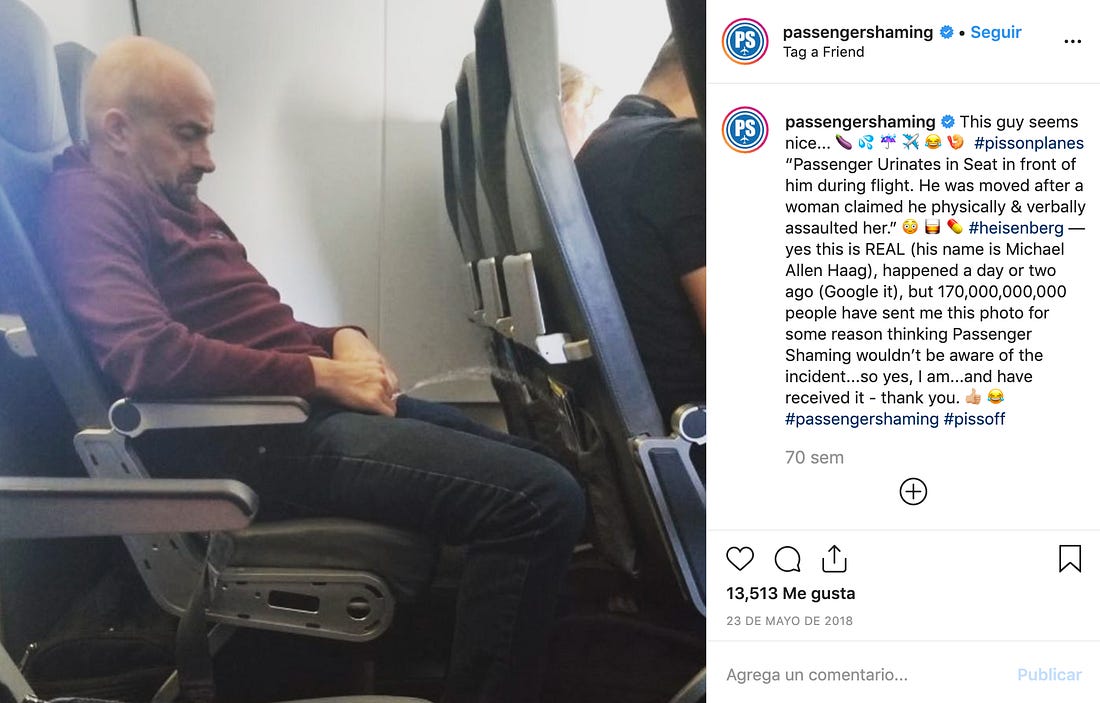Screen dimensions: 1100x703
Task: Load more comments with plus circle
Action: pos(913,491)
